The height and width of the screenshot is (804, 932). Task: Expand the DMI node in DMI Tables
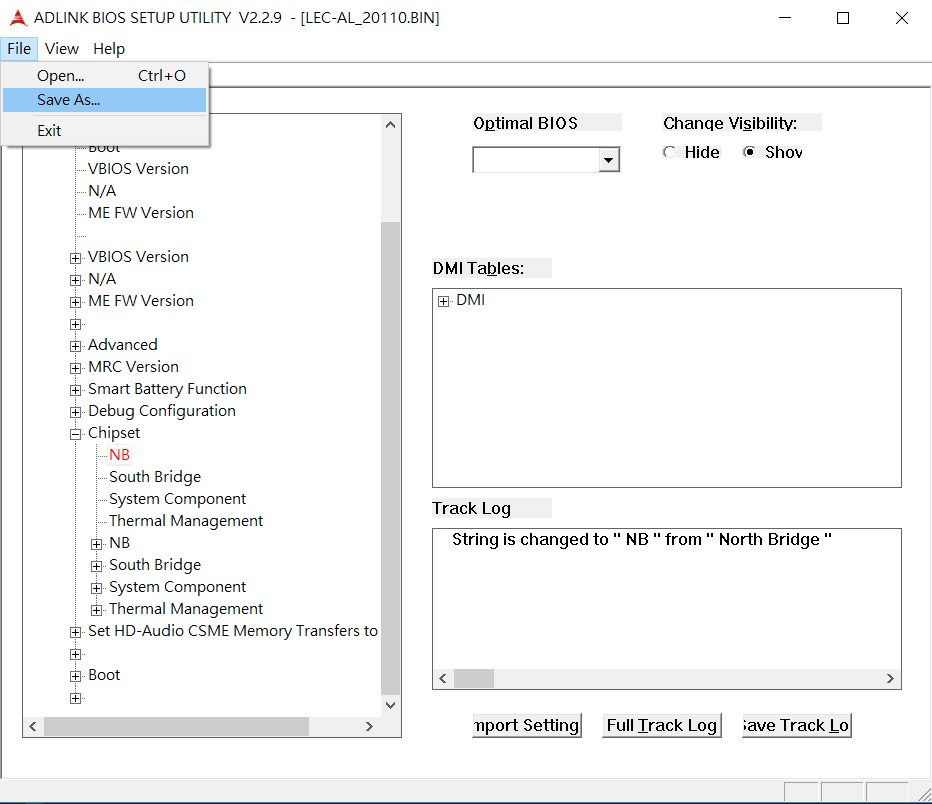pos(443,302)
